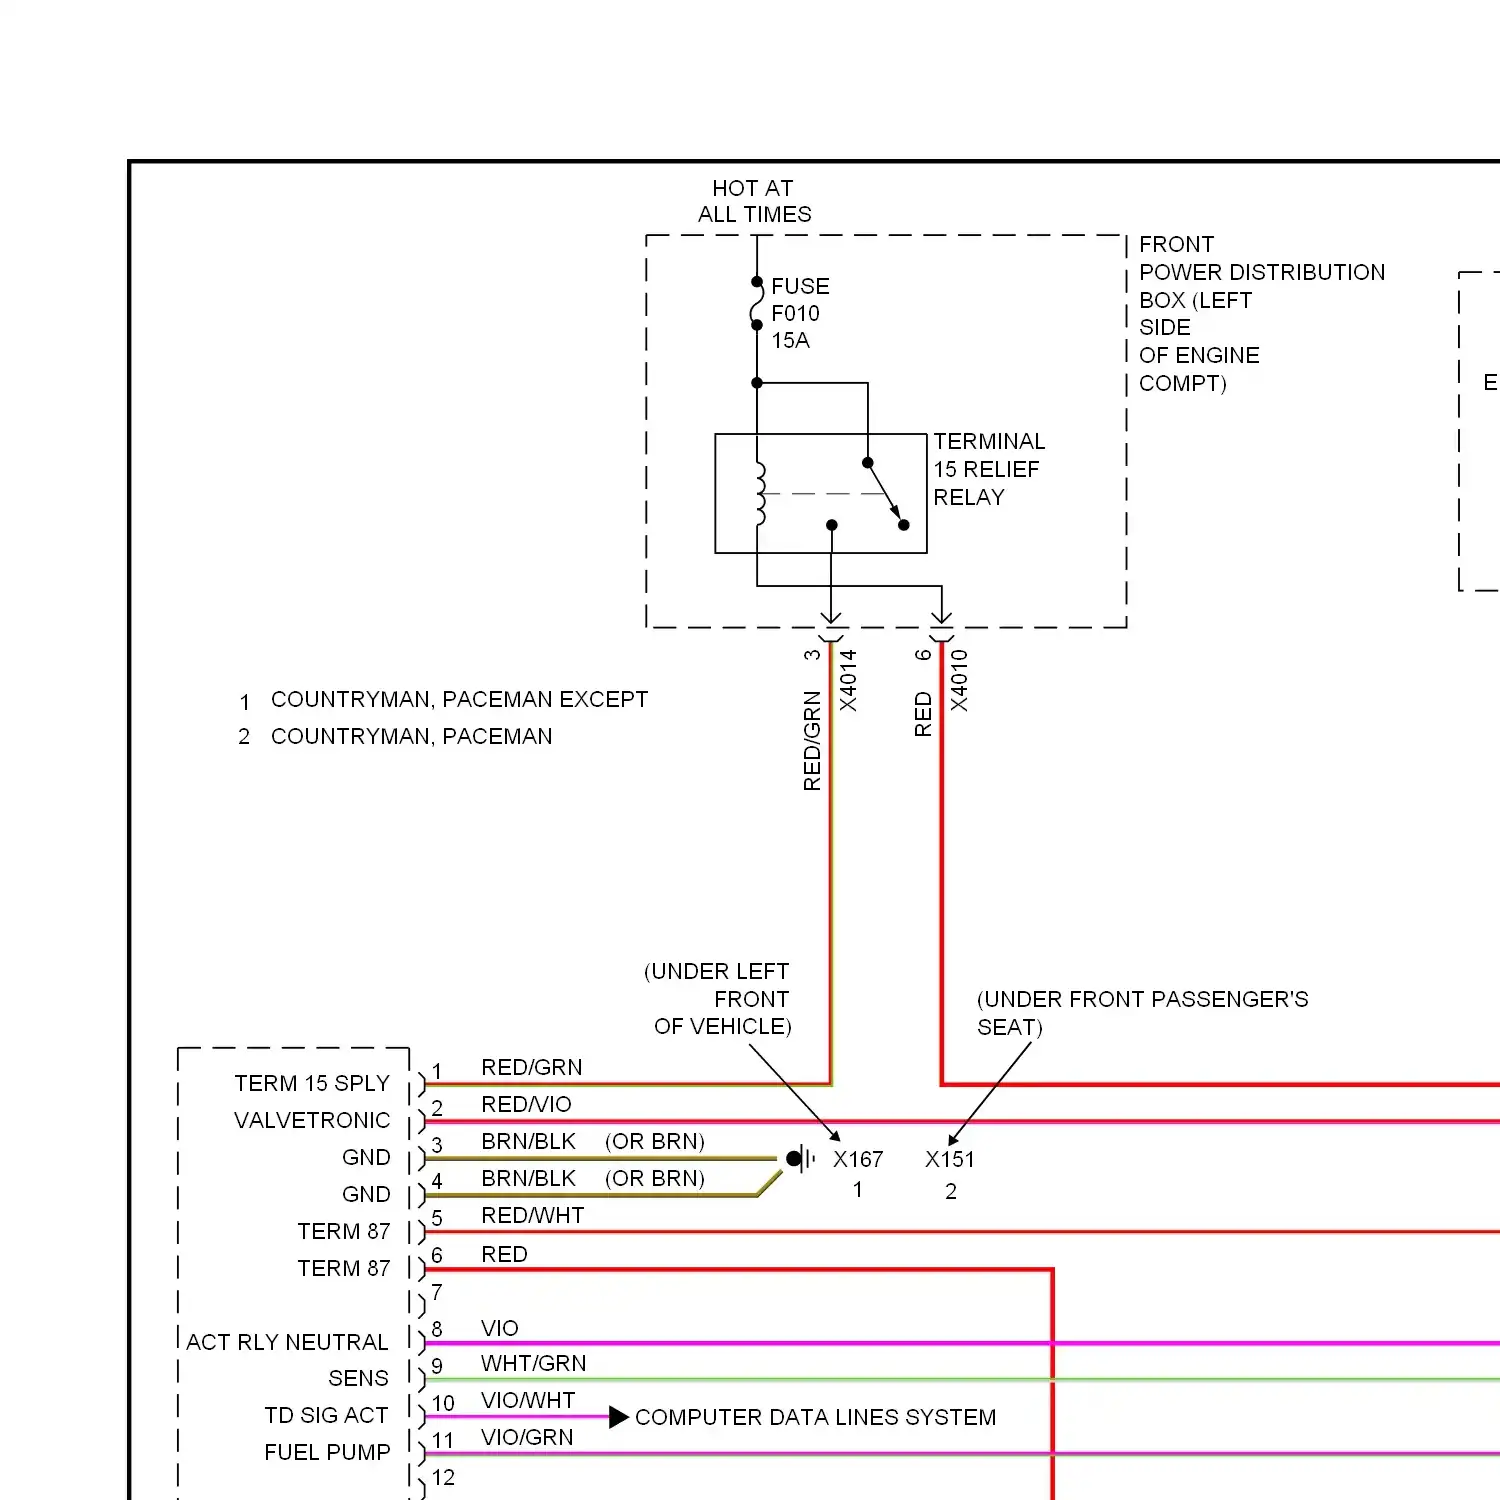
Task: Select note 2 COUNTRYMAN, PACEMAN
Action: pyautogui.click(x=395, y=736)
